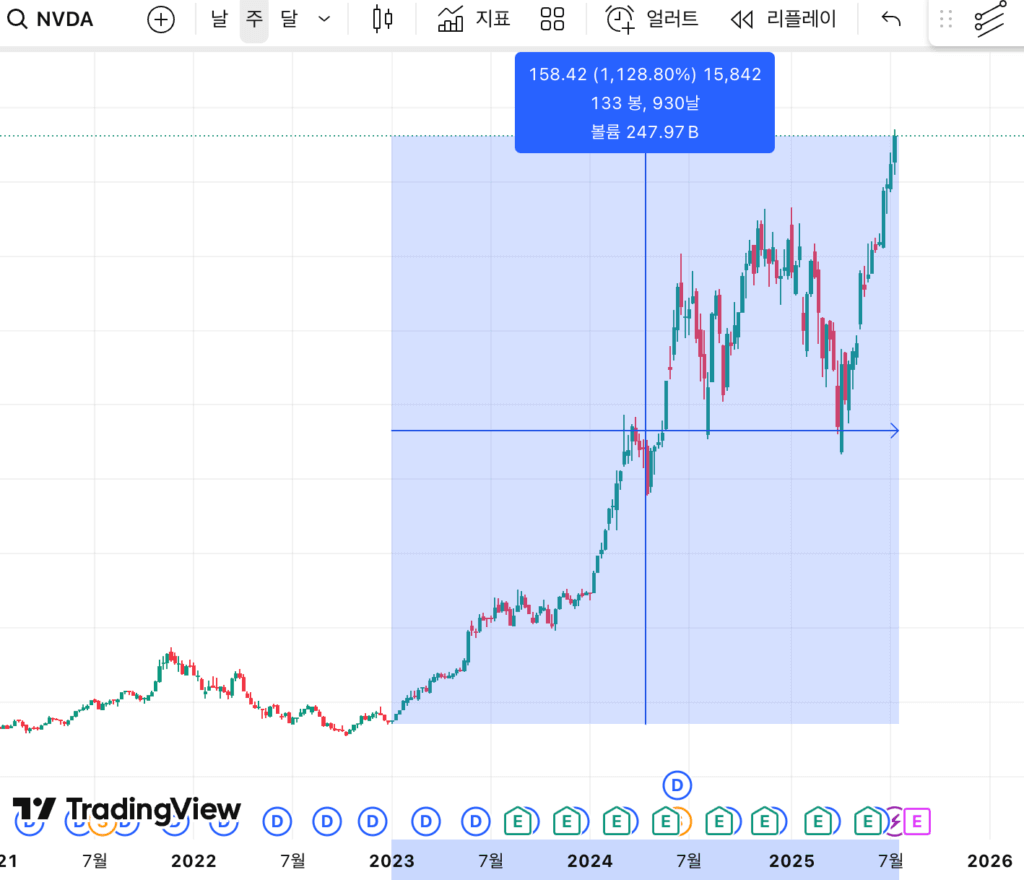Viewport: 1024px width, 880px height.
Task: Click the green E marker beside the lightning bolt
Action: [x=869, y=821]
